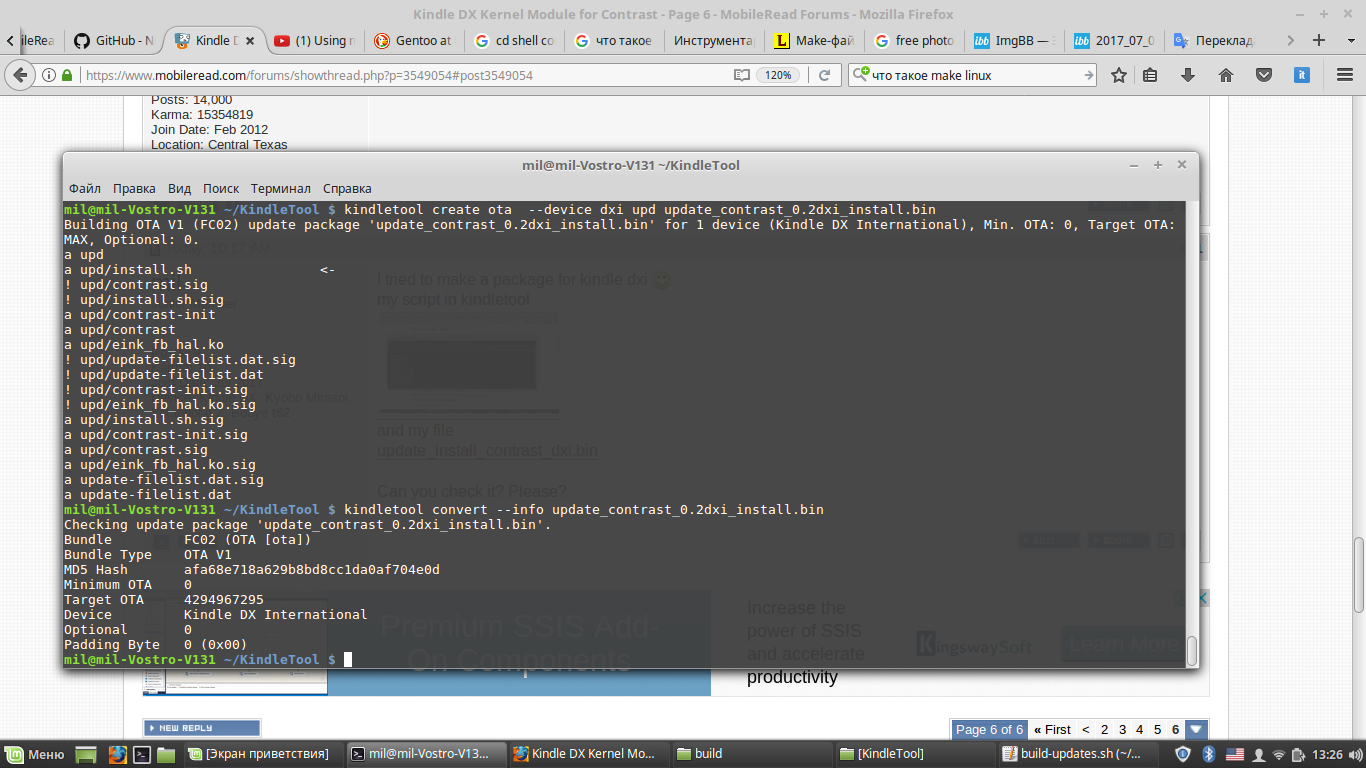Image resolution: width=1366 pixels, height=768 pixels.
Task: Reload the current Firefox page
Action: click(825, 75)
